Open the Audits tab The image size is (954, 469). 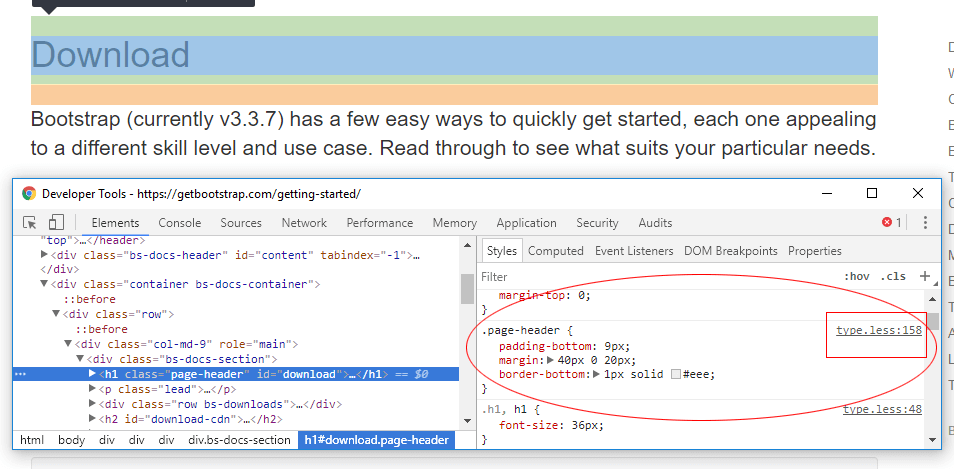coord(655,223)
